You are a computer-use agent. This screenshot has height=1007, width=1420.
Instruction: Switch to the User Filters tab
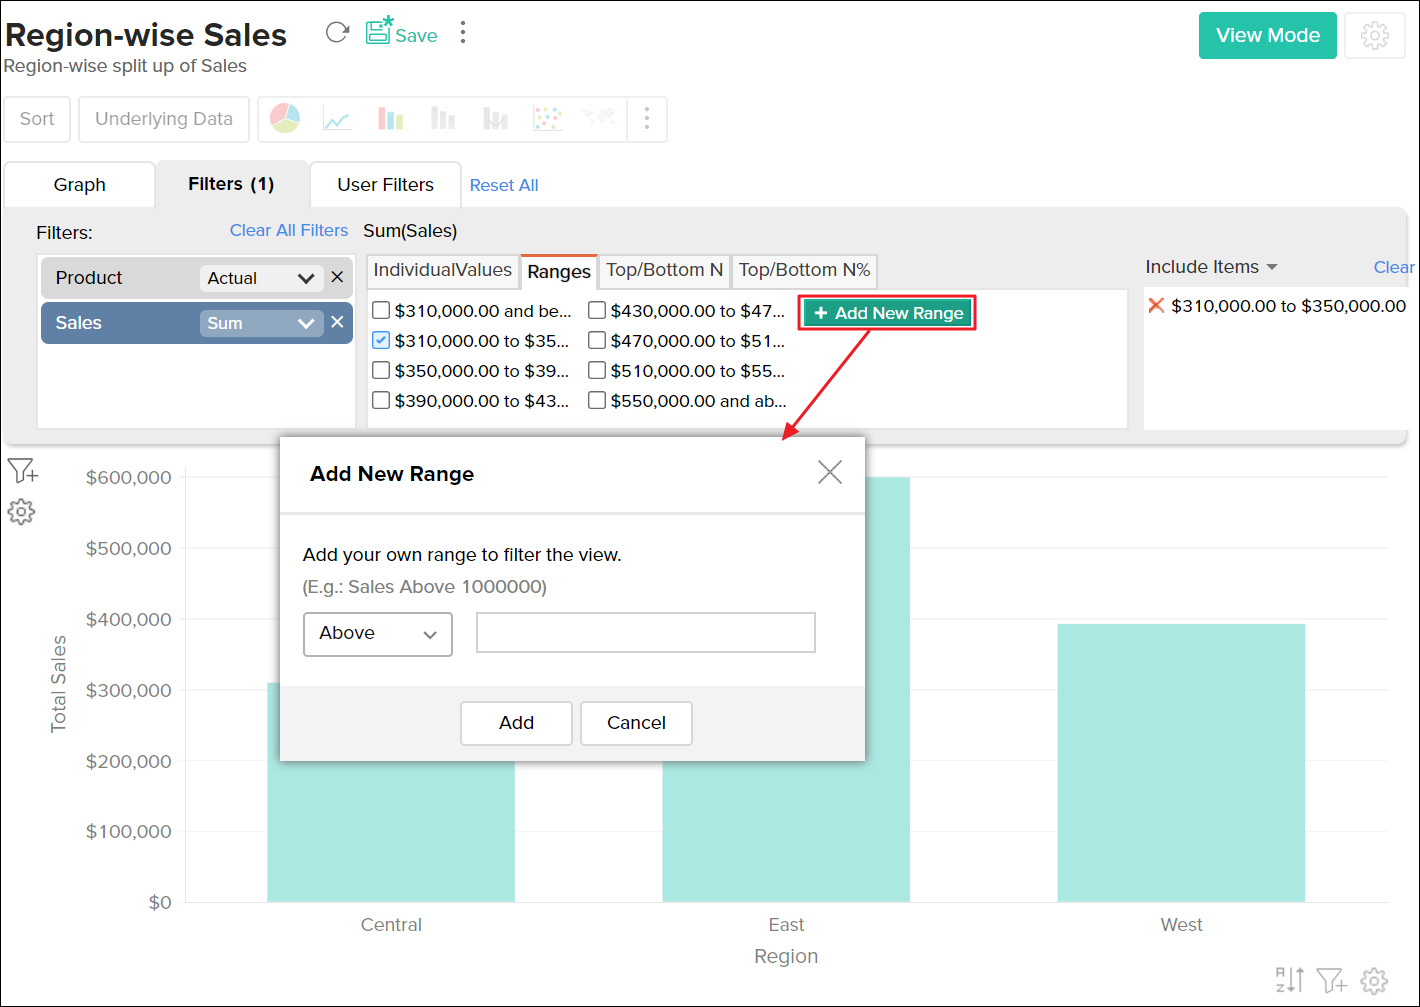pyautogui.click(x=385, y=185)
